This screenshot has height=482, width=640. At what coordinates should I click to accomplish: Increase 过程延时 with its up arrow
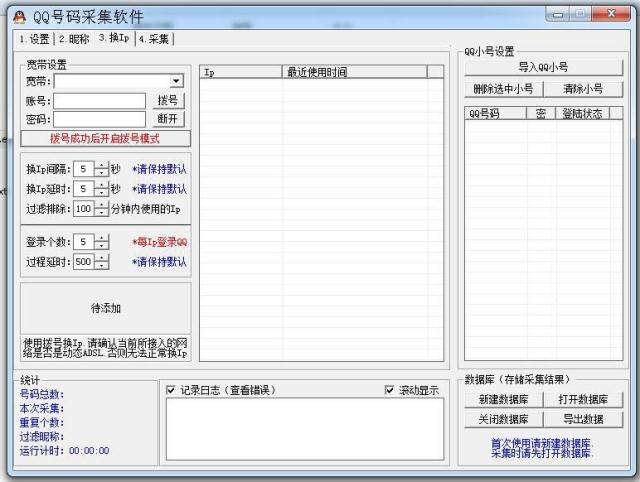pyautogui.click(x=101, y=258)
